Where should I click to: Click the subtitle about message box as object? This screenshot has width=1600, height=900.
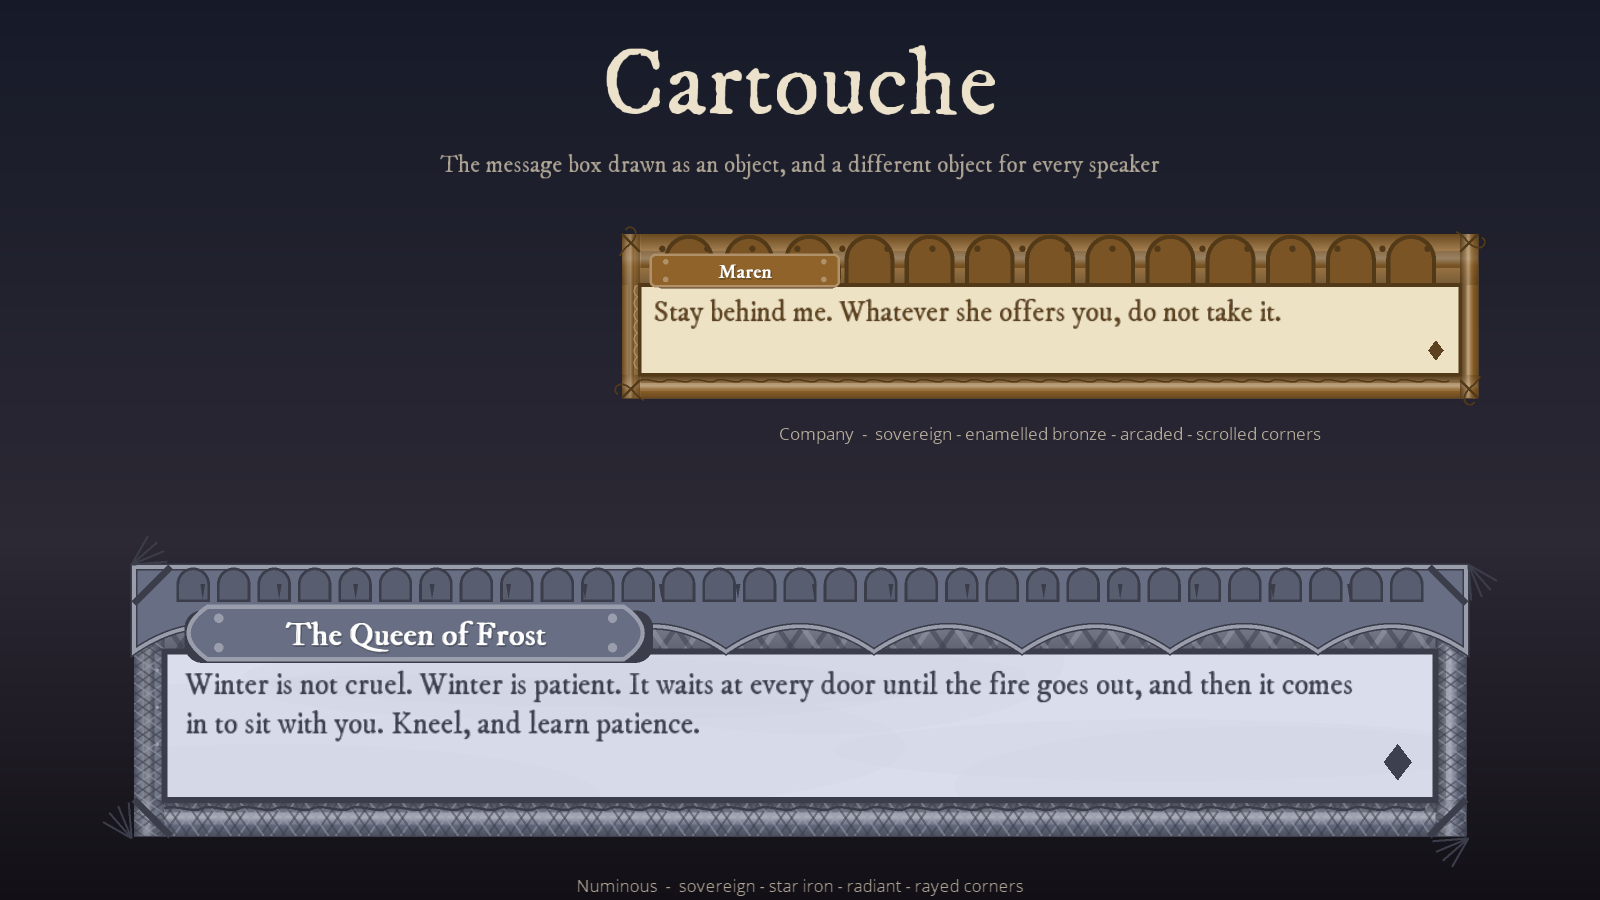pos(800,165)
